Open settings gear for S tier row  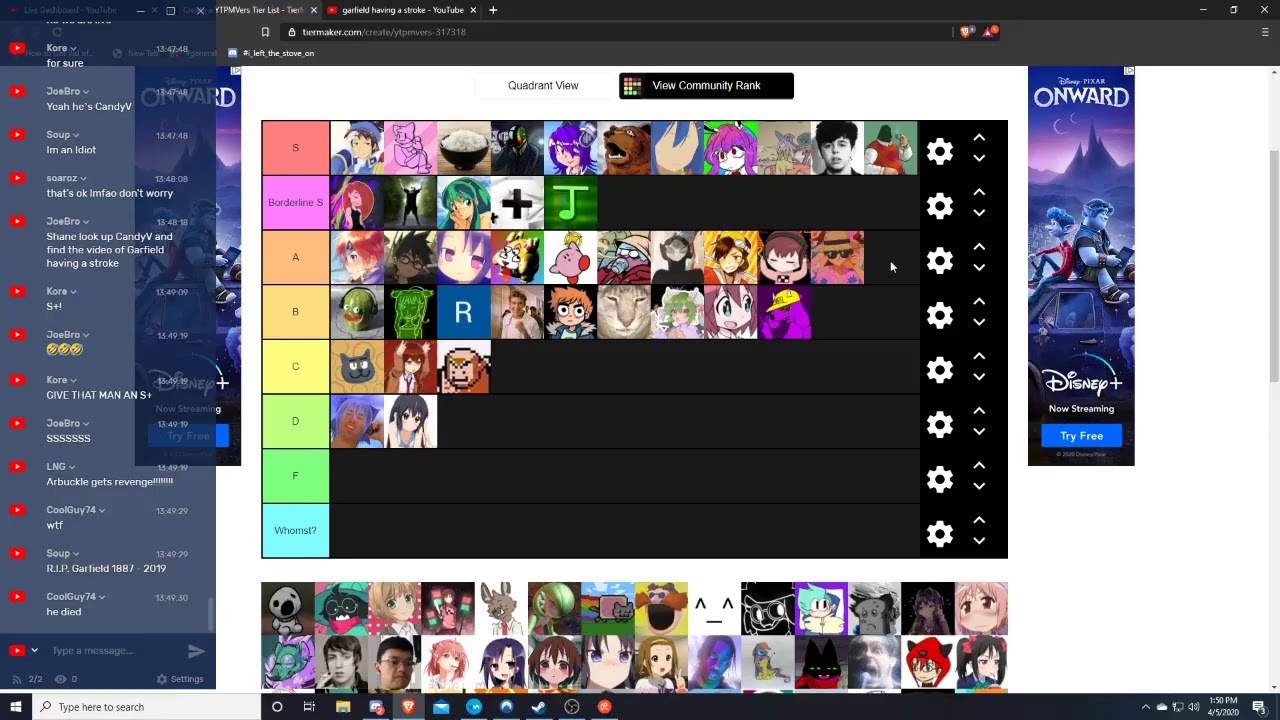[939, 151]
